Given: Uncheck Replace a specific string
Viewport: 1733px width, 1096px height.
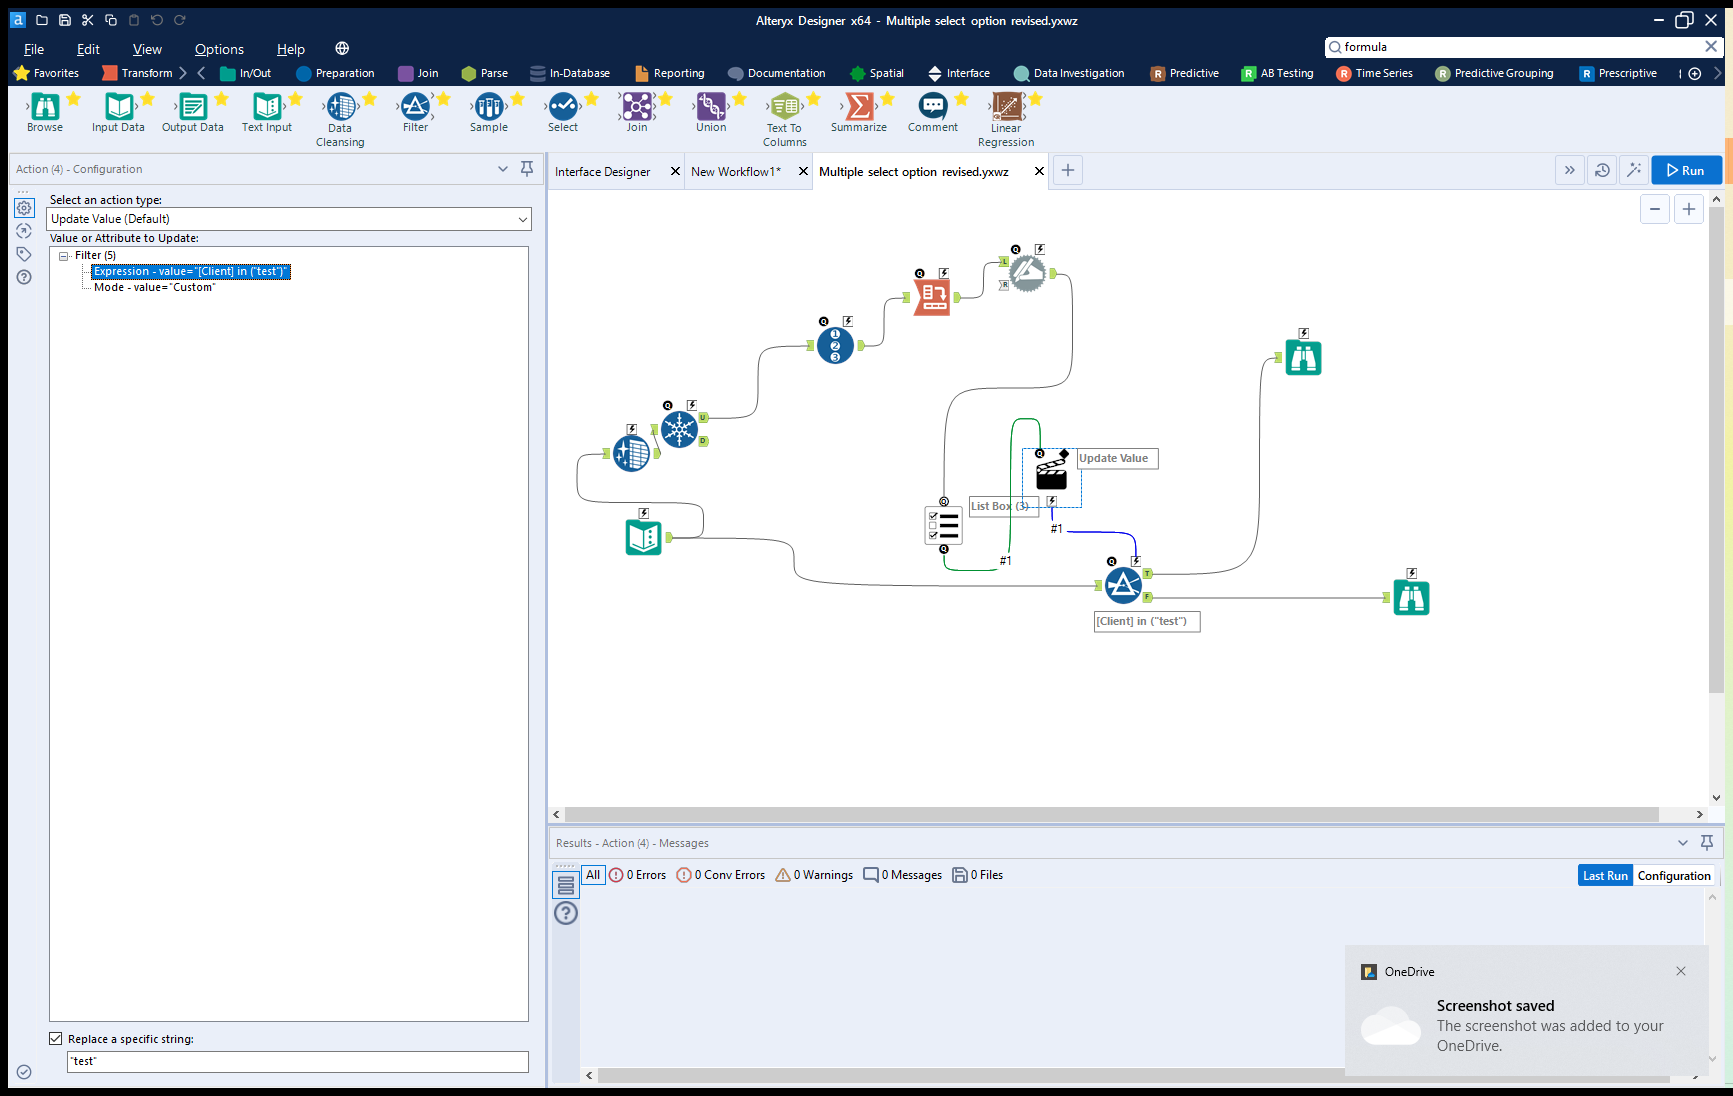Looking at the screenshot, I should [56, 1038].
